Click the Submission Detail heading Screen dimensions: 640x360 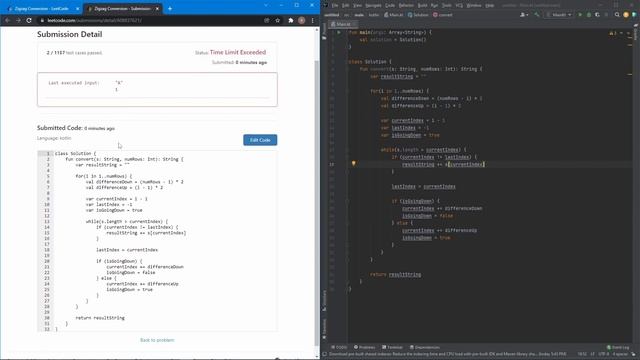point(69,34)
